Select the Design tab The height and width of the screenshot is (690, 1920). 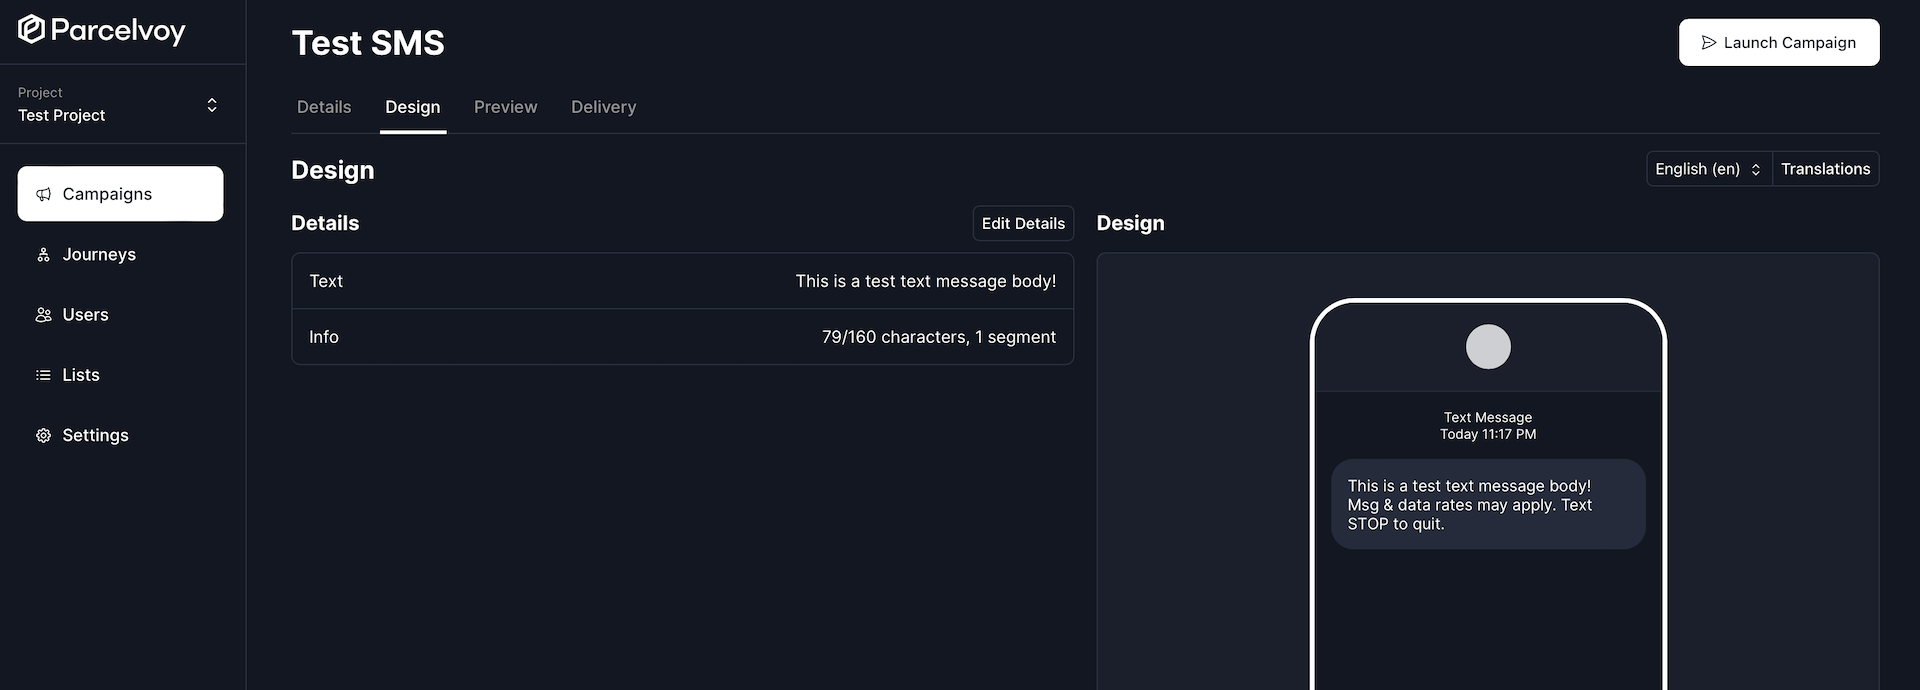click(412, 107)
